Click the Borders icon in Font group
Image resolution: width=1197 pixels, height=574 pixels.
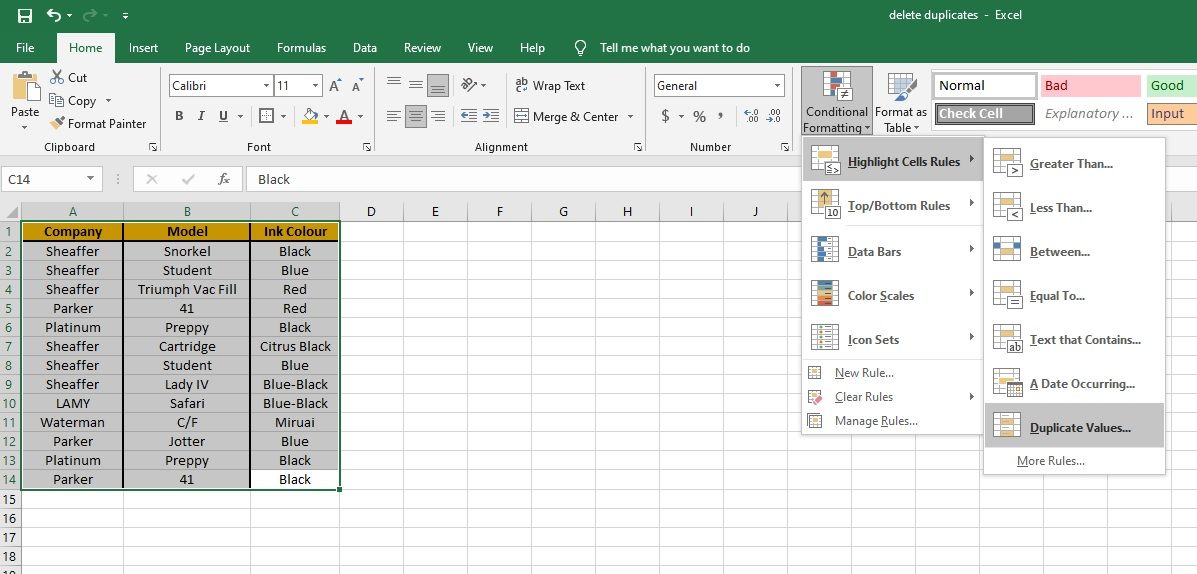[x=265, y=116]
